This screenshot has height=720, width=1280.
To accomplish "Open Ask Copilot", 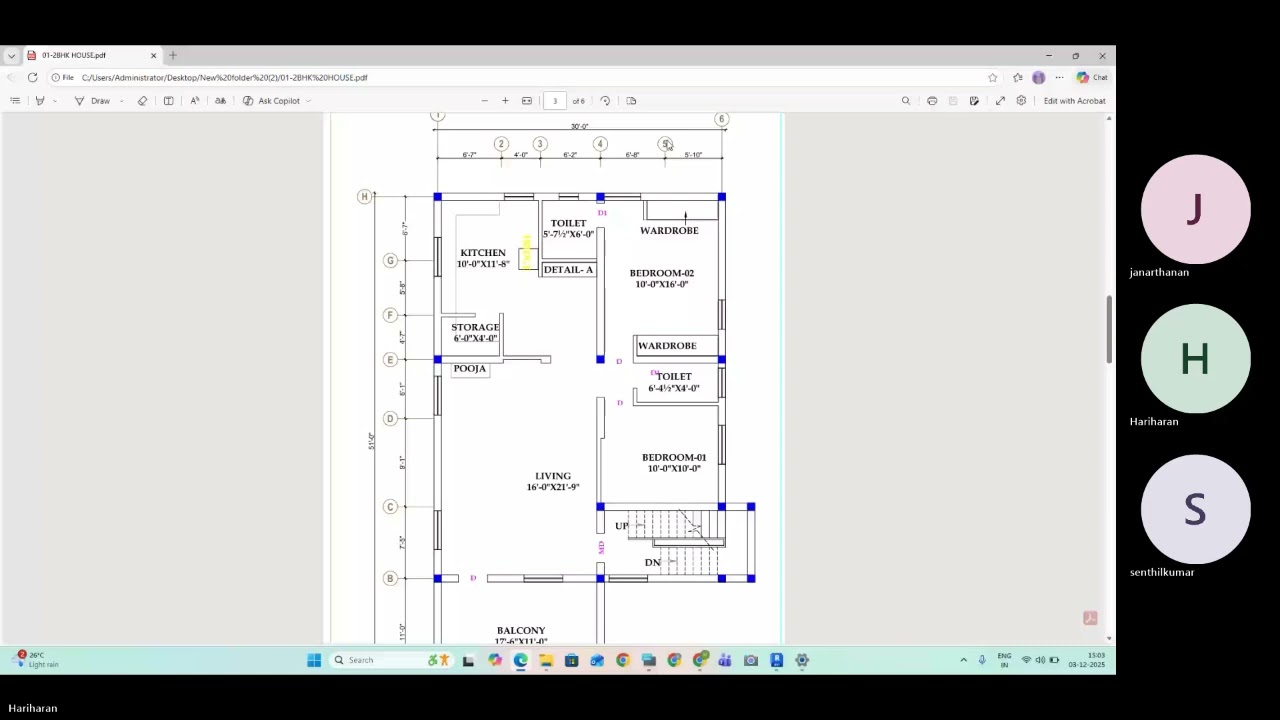I will pyautogui.click(x=271, y=101).
